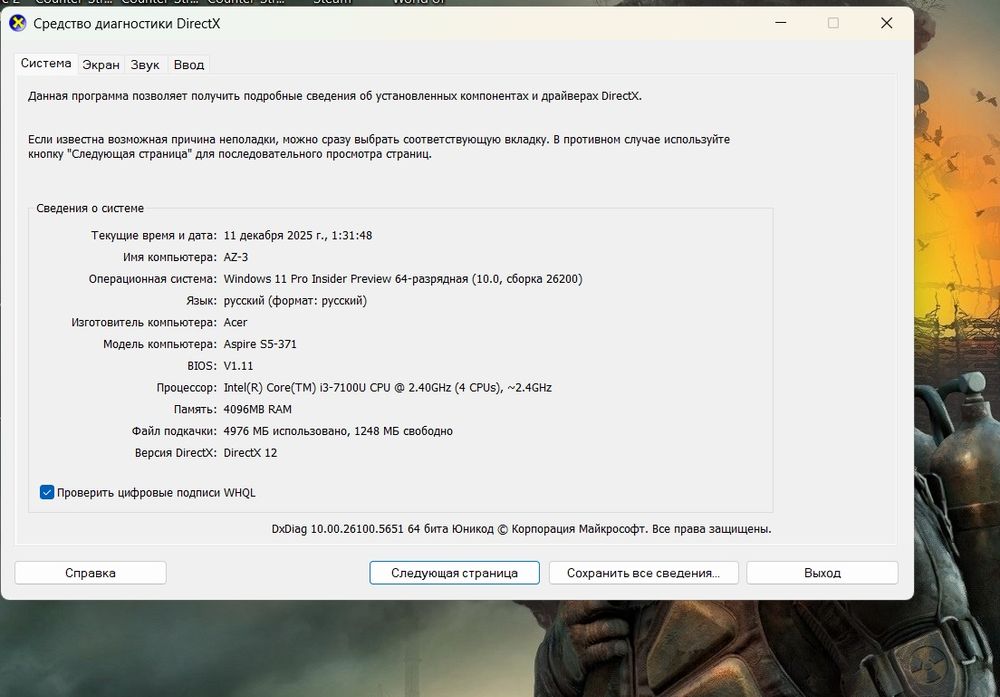Click the DirectX 12 version value
The width and height of the screenshot is (1000, 697).
coord(250,453)
